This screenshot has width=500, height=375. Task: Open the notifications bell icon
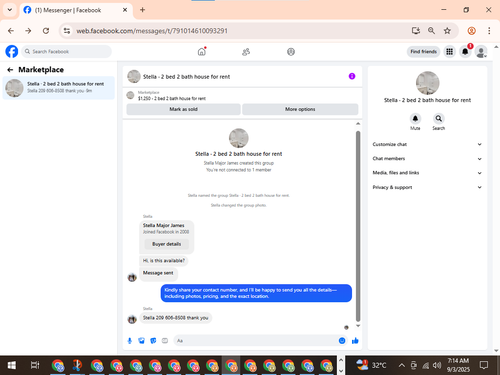point(465,52)
